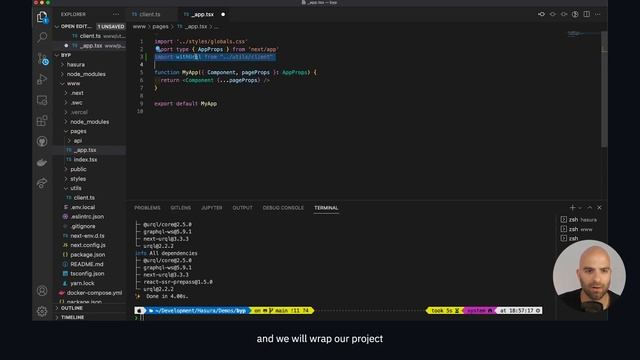Click the new terminal plus icon
The height and width of the screenshot is (360, 640).
[572, 207]
